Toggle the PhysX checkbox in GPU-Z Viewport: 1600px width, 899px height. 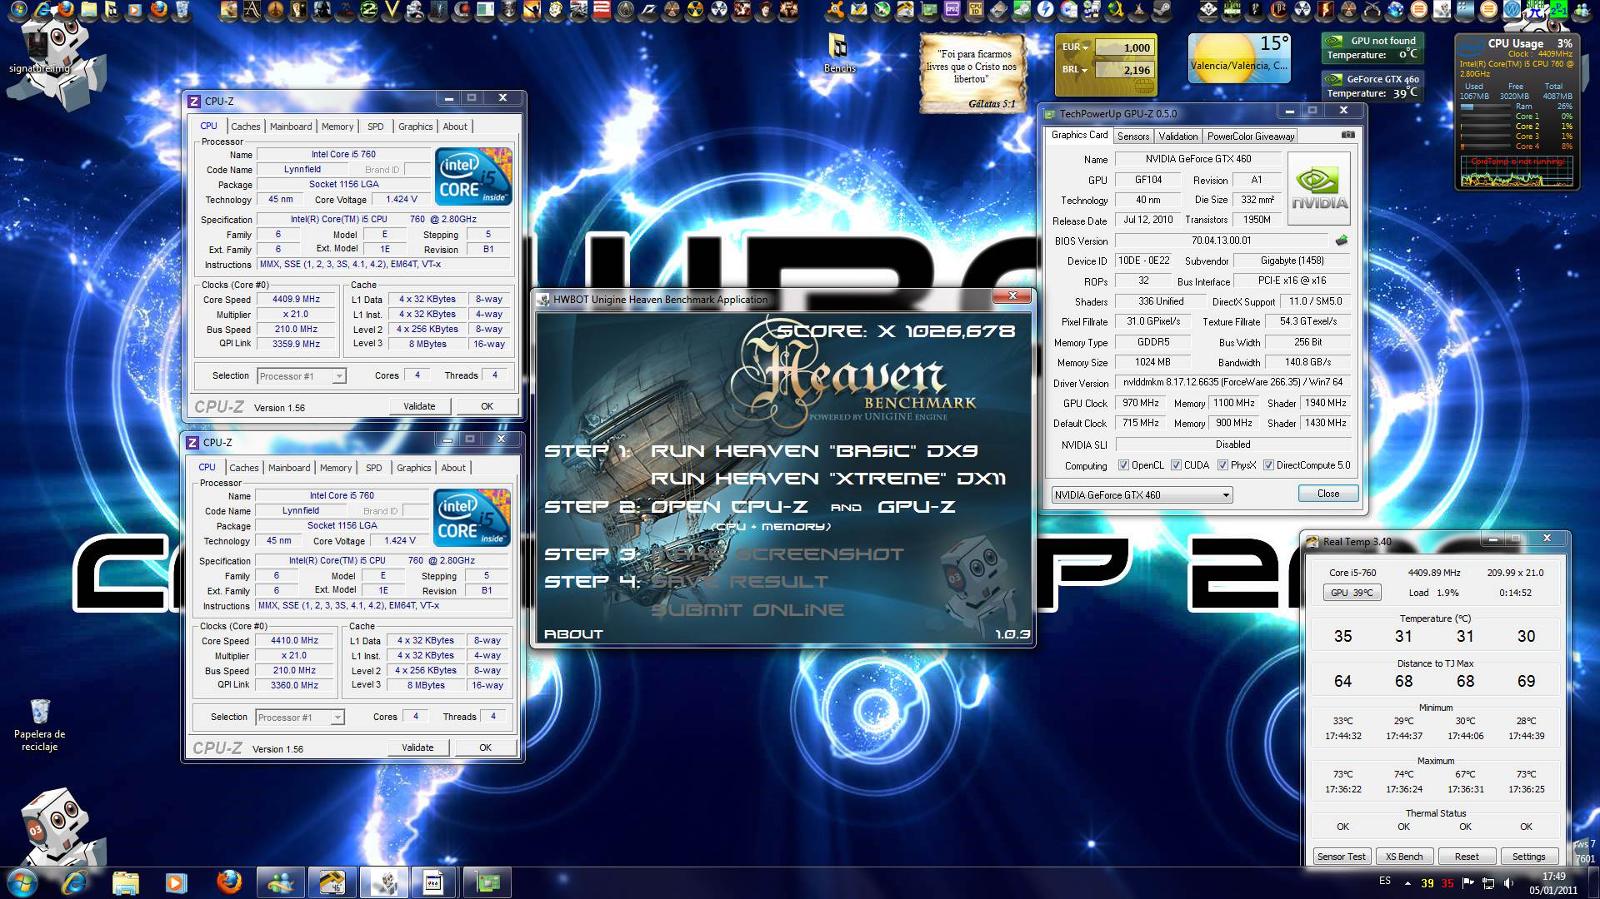tap(1223, 465)
